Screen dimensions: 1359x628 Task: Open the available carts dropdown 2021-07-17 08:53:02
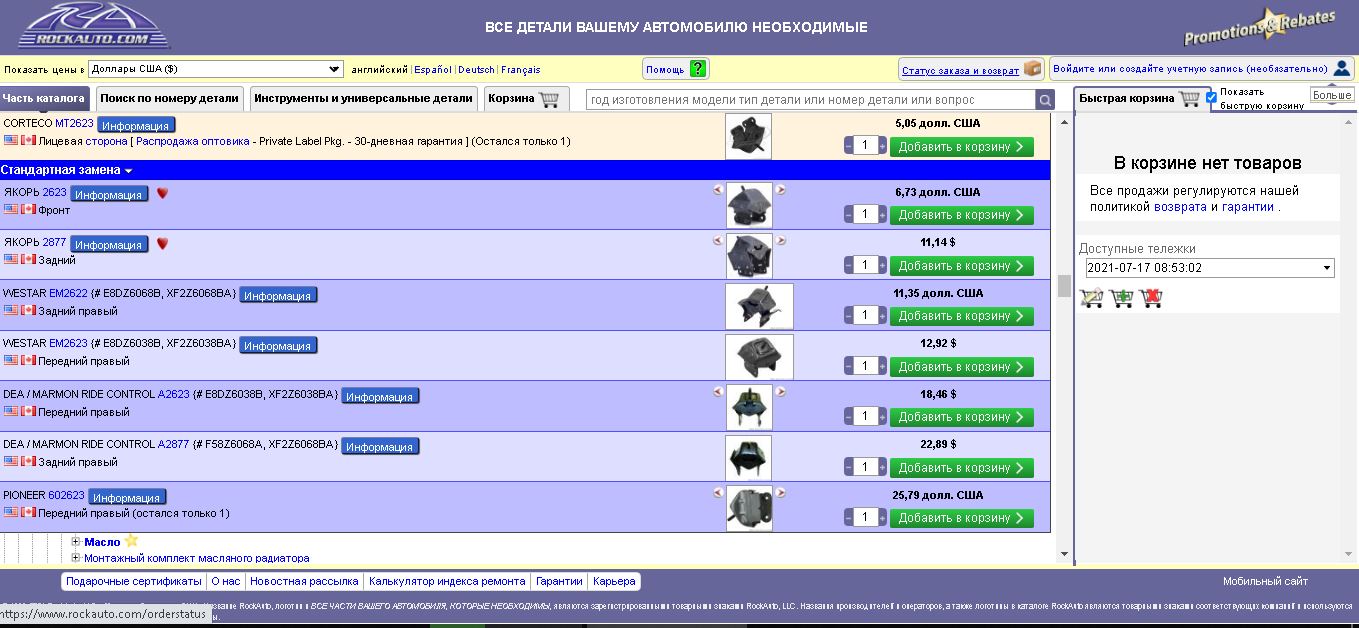[x=1210, y=268]
